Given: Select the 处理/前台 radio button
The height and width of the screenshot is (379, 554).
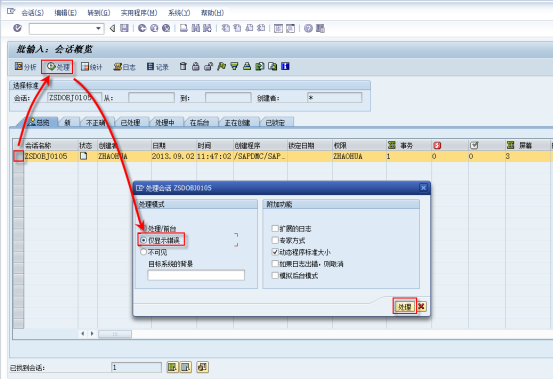Looking at the screenshot, I should tap(143, 229).
